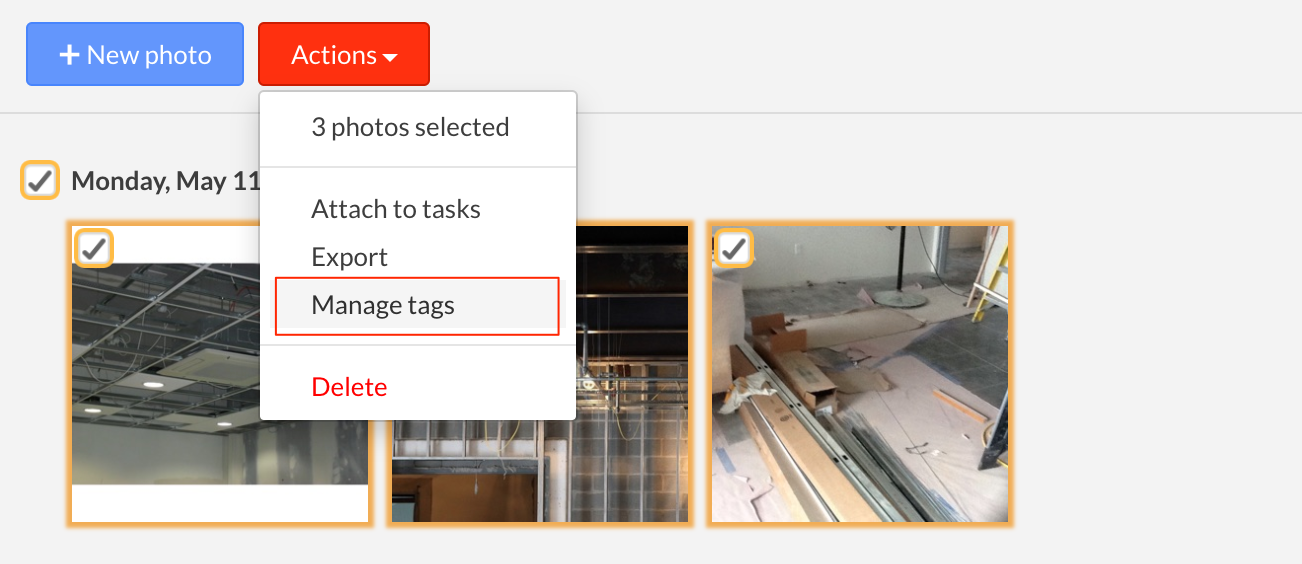The height and width of the screenshot is (564, 1302).
Task: Click the checkmark icon beside Monday heading
Action: coord(40,181)
